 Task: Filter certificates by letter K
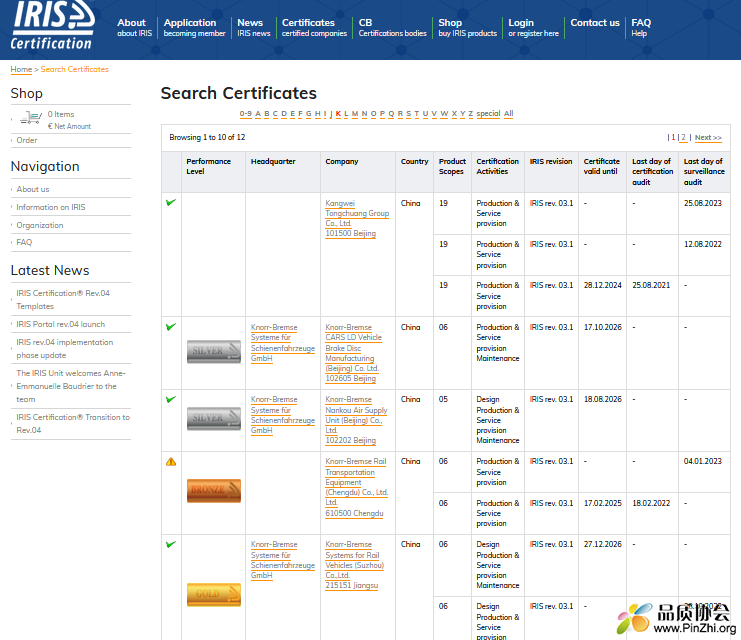pyautogui.click(x=338, y=113)
